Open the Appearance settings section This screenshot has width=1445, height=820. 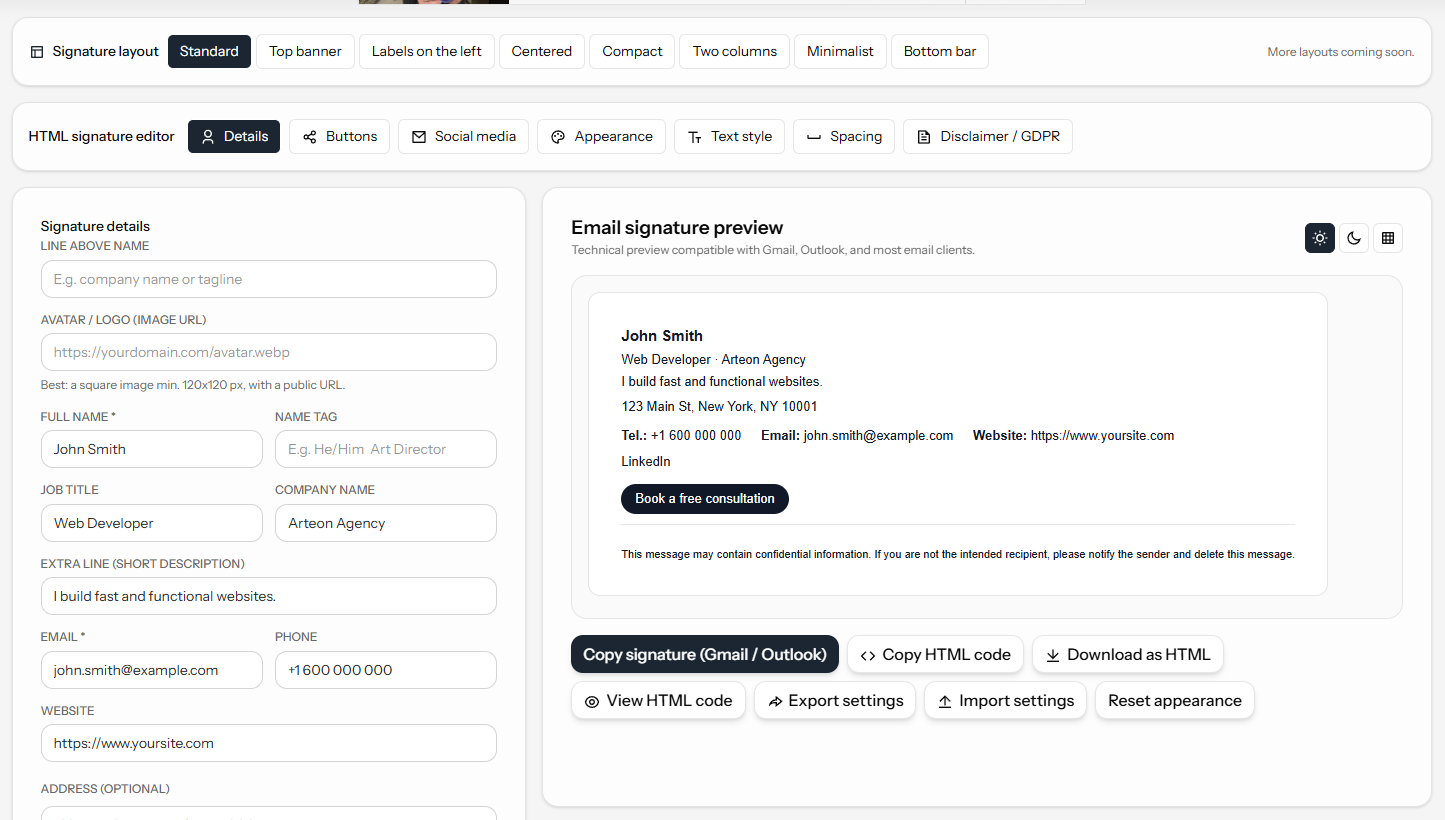[x=601, y=136]
